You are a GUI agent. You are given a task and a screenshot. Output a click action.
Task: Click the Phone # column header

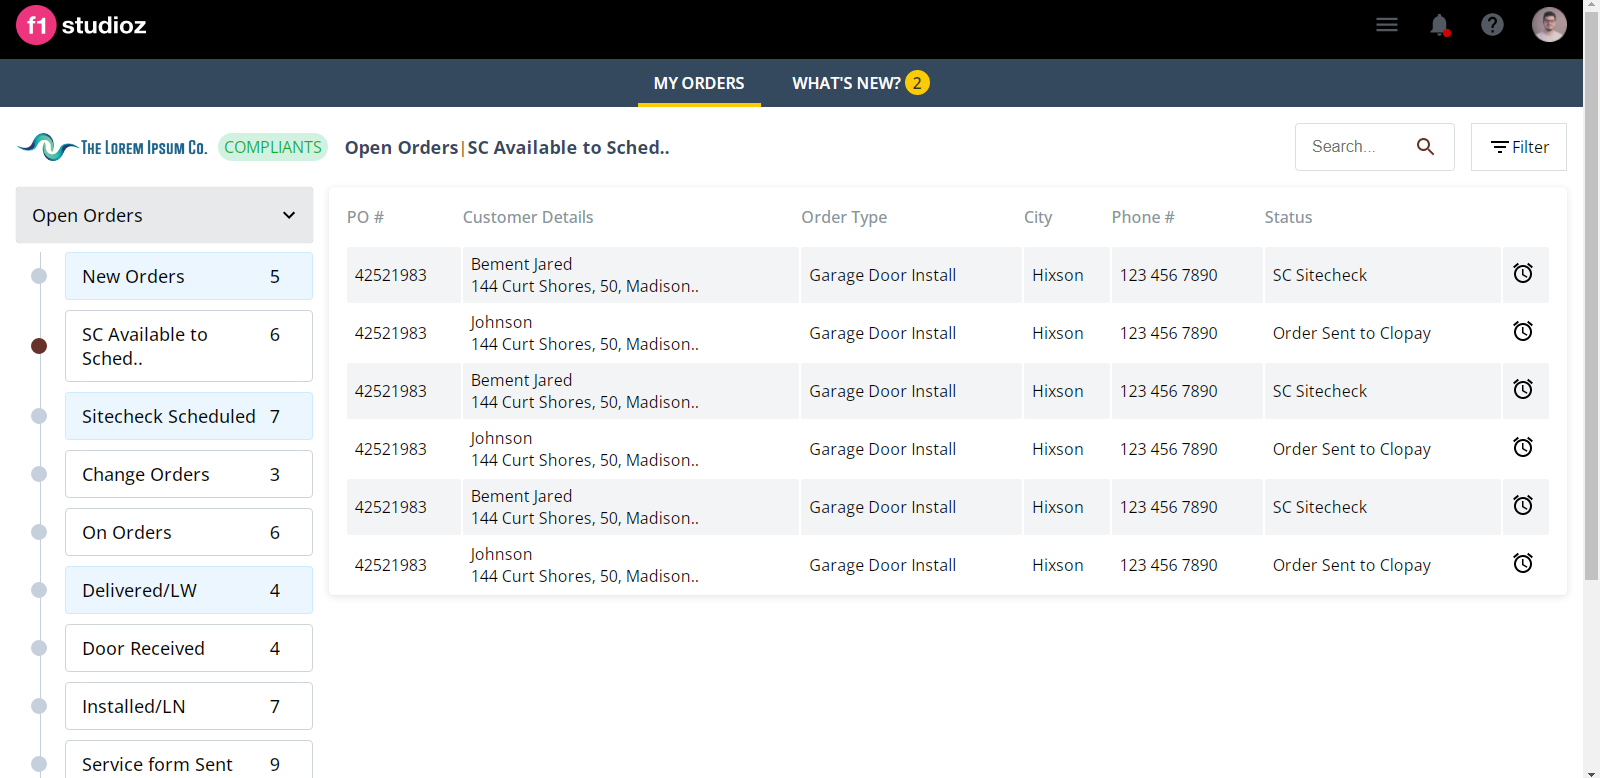1143,217
